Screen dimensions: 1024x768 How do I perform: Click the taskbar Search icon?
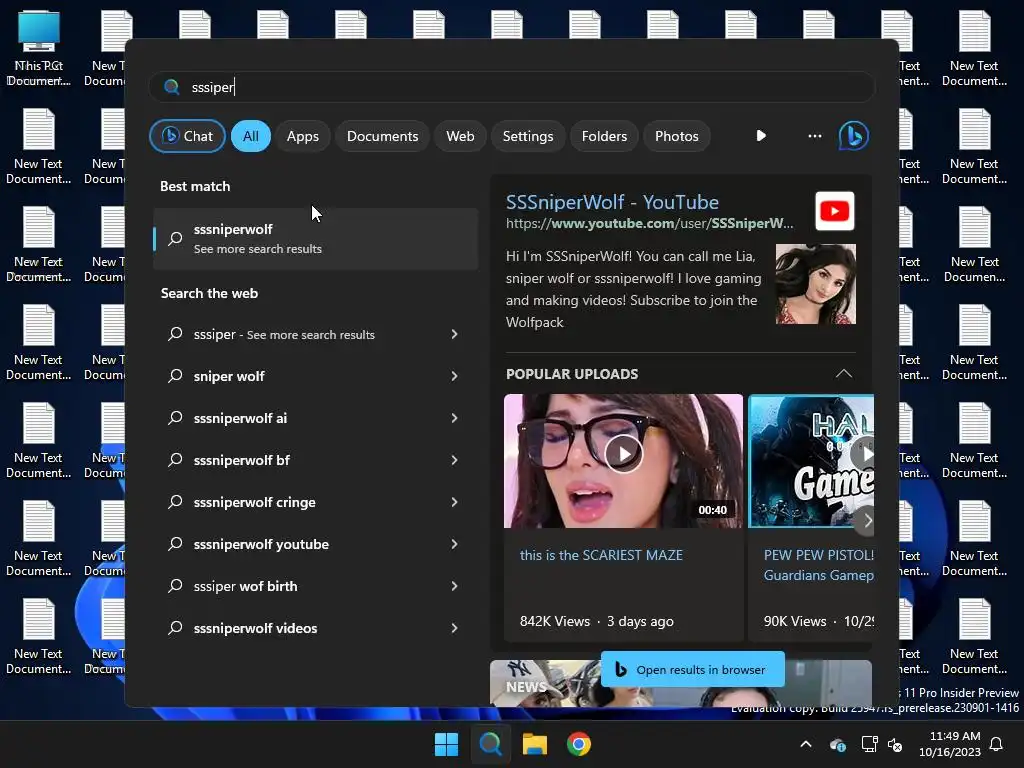coord(490,744)
